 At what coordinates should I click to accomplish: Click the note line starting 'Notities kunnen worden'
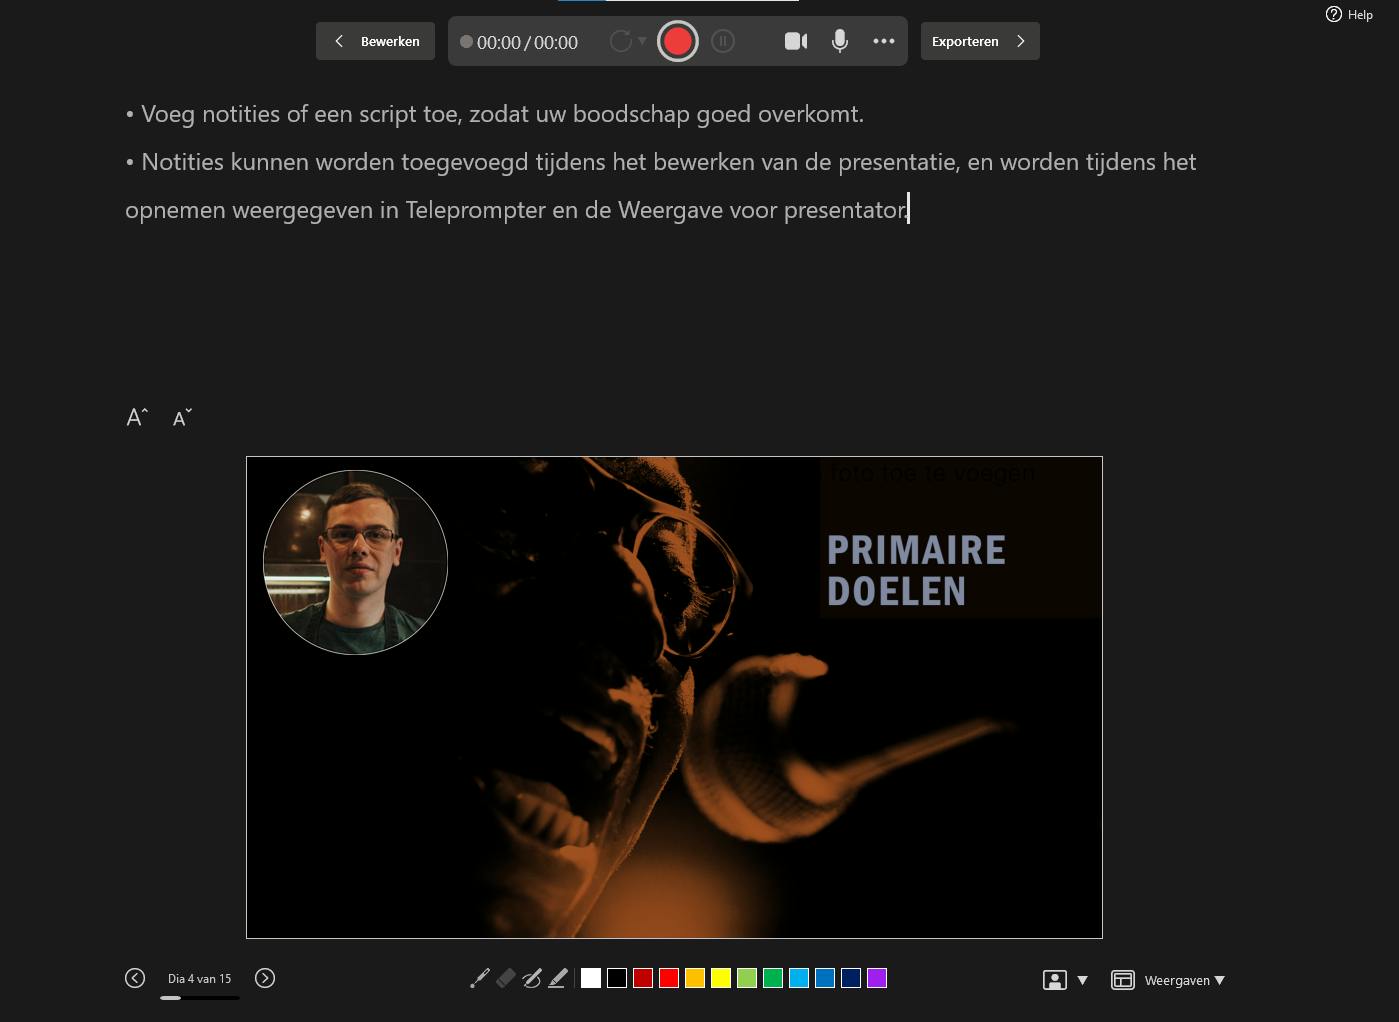pos(661,162)
